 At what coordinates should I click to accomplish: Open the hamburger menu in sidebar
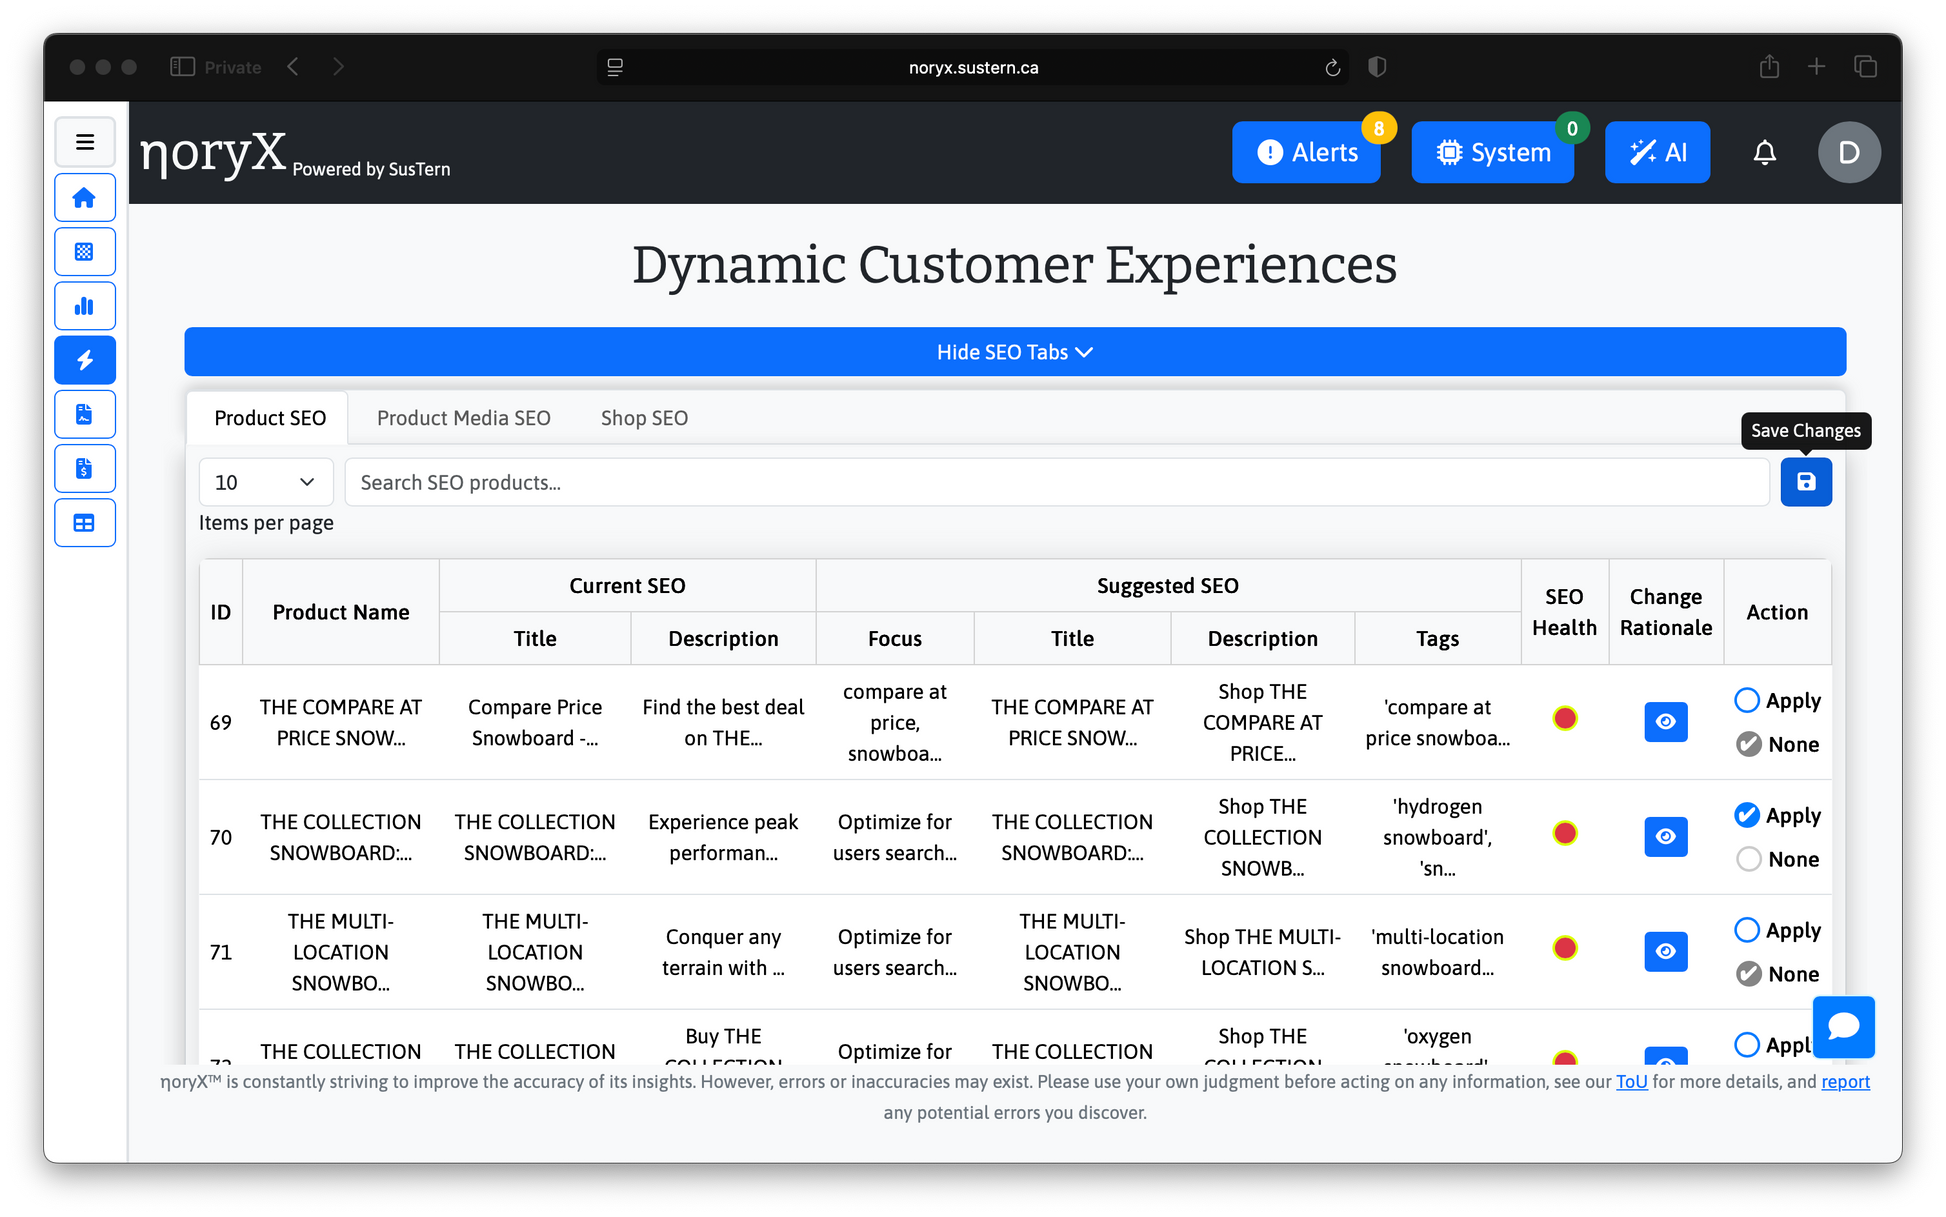click(85, 142)
